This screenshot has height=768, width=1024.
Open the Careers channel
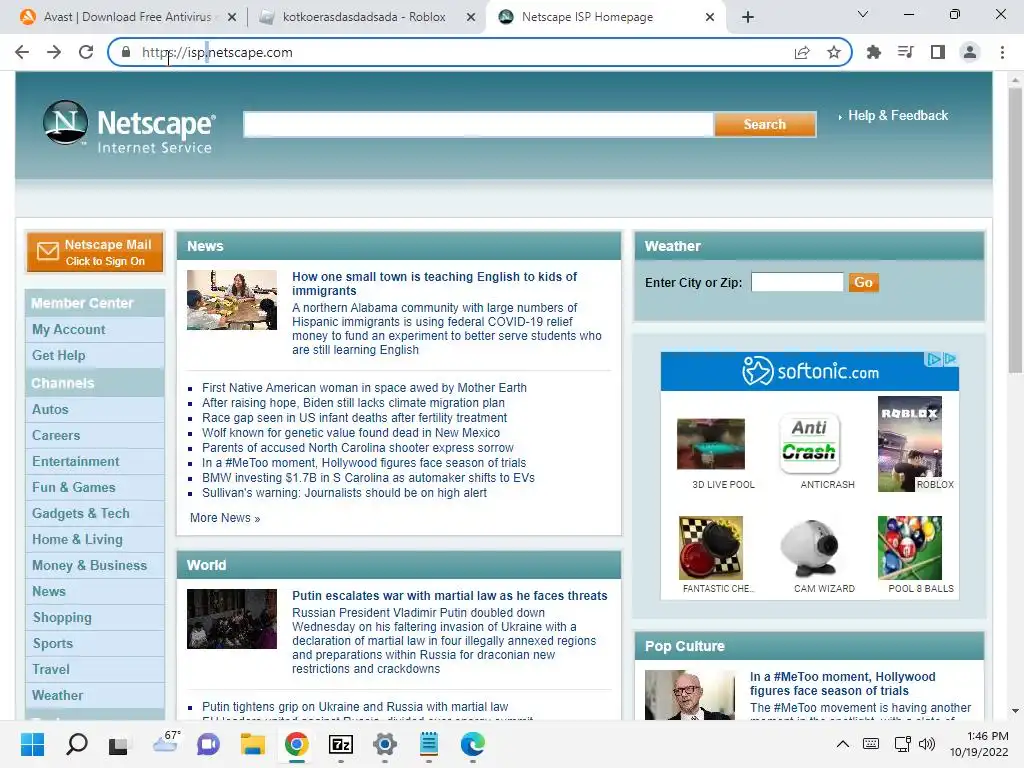[56, 436]
